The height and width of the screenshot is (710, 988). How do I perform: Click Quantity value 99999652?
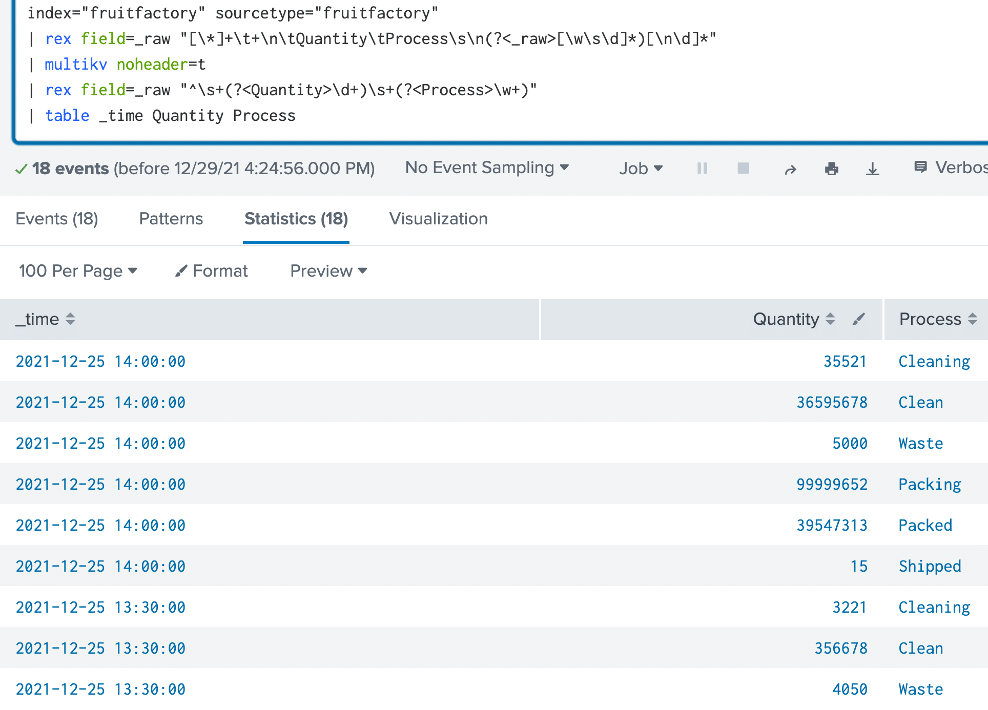(832, 484)
